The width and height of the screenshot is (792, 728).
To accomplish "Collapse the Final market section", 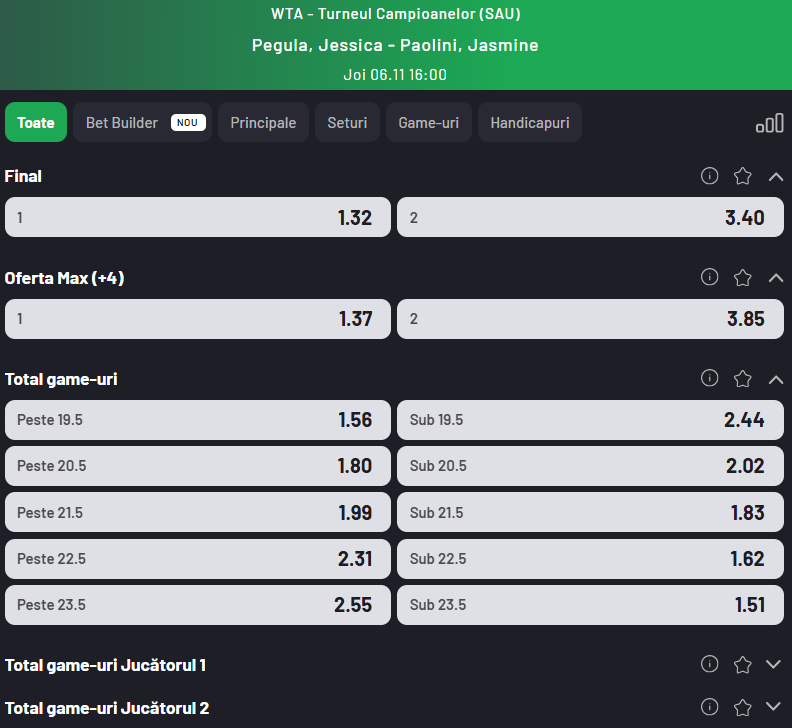I will (776, 176).
